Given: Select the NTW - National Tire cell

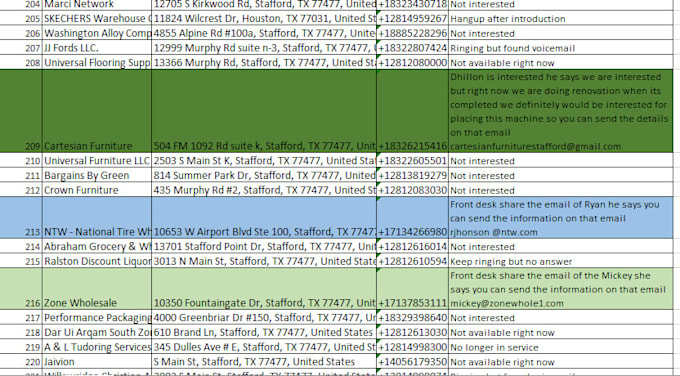Looking at the screenshot, I should pos(97,218).
